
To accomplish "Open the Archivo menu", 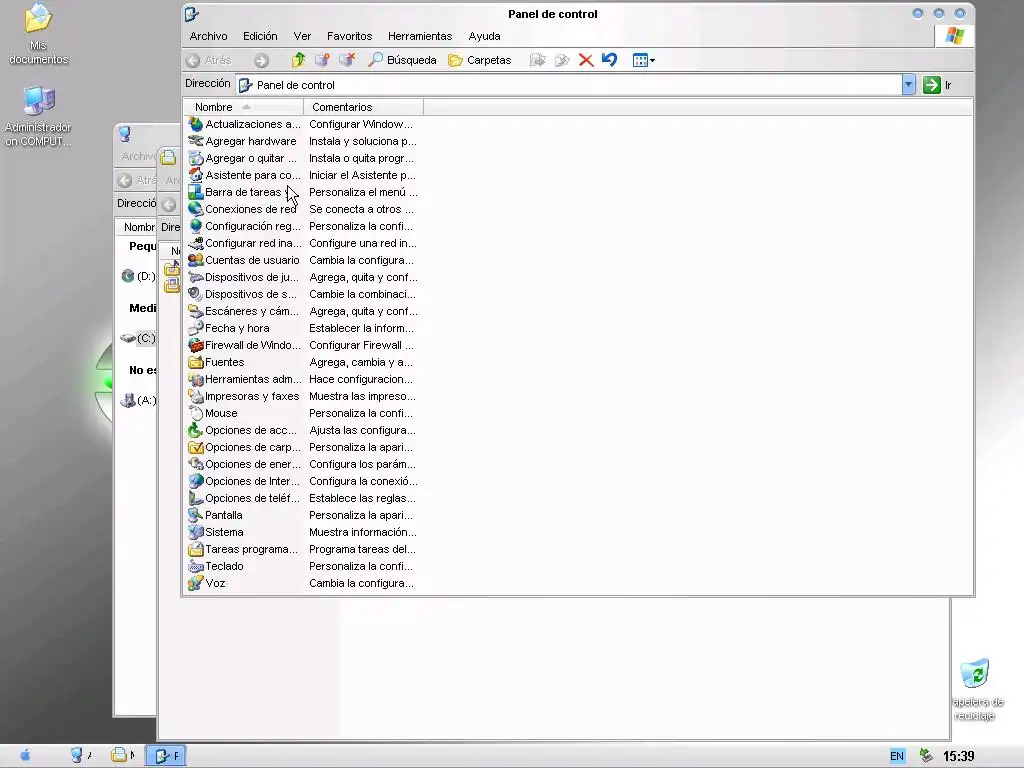I will tap(208, 37).
